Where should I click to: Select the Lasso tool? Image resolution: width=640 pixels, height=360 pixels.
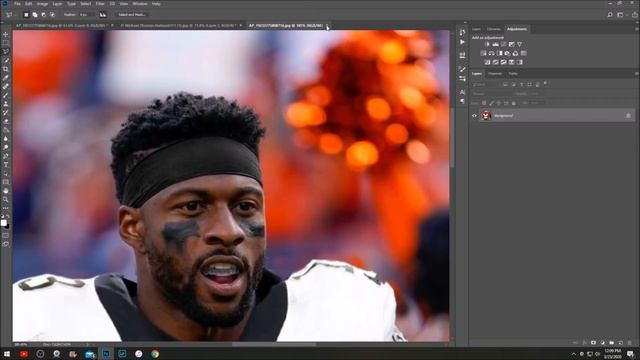click(x=6, y=51)
